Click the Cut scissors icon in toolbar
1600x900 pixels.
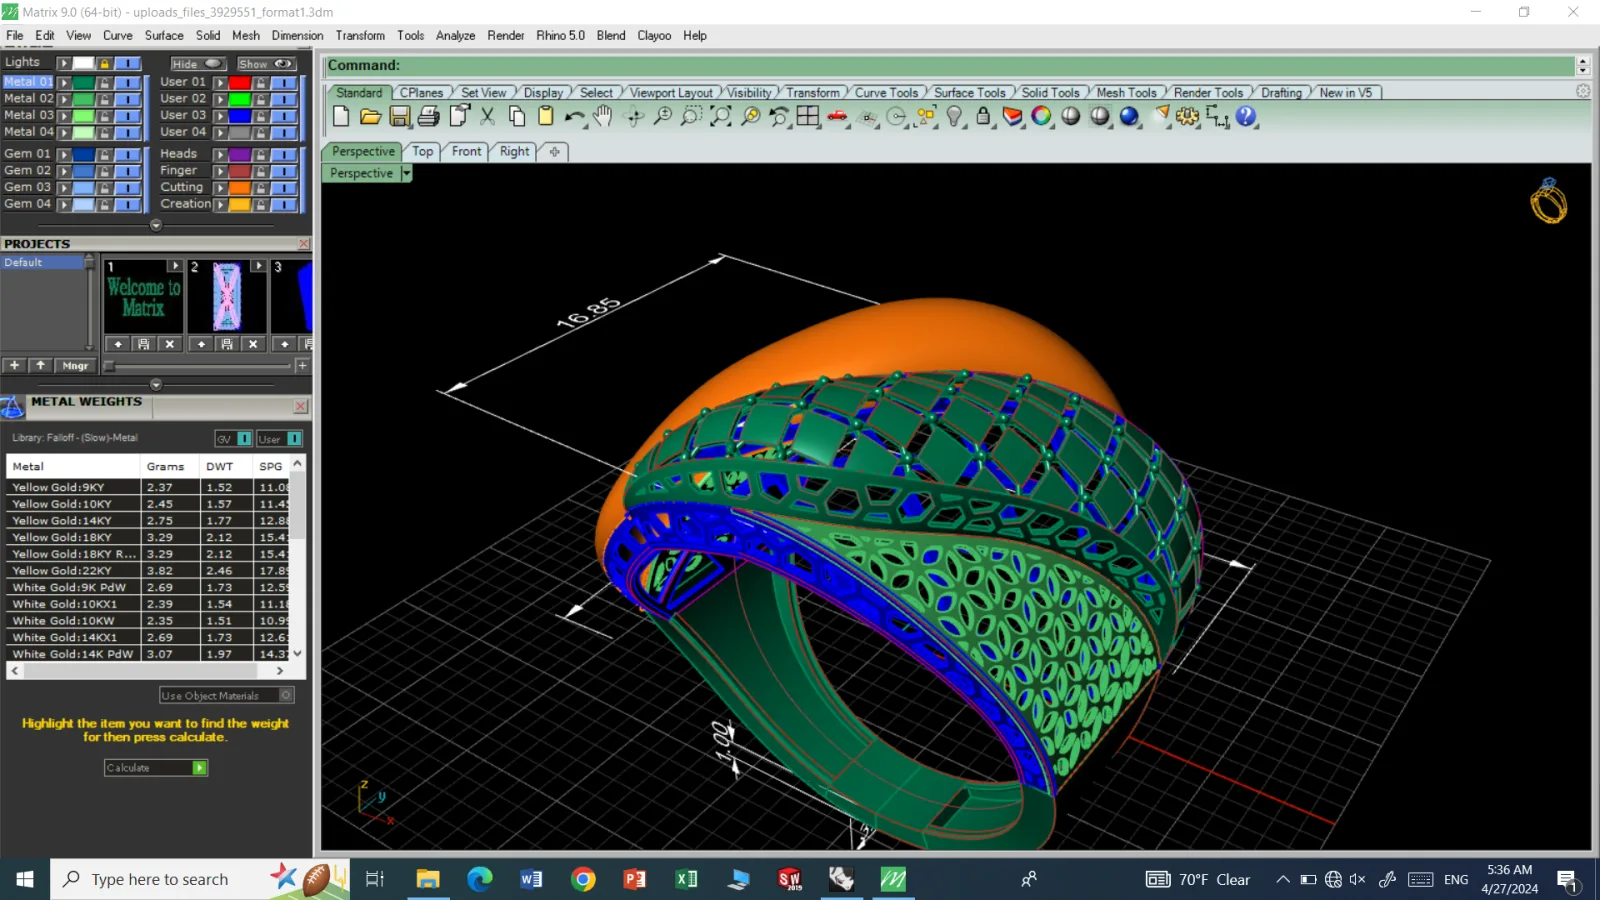tap(487, 116)
